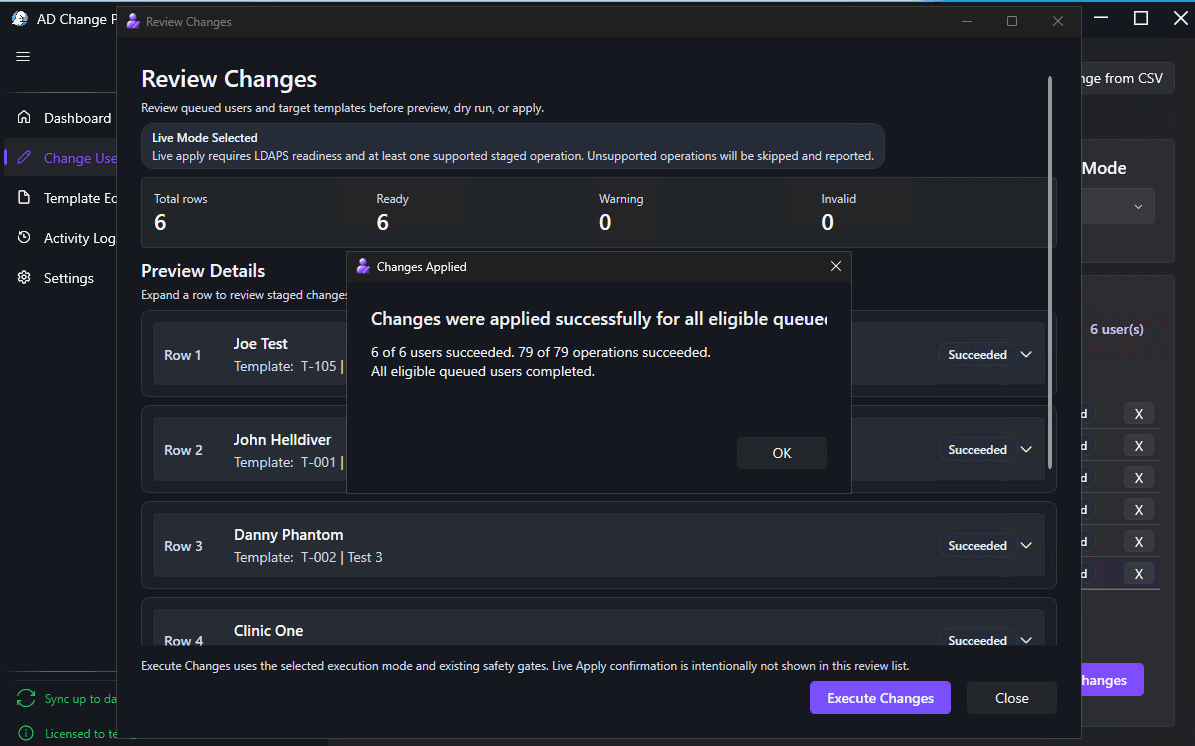
Task: Click OK in Changes Applied dialog
Action: [x=781, y=453]
